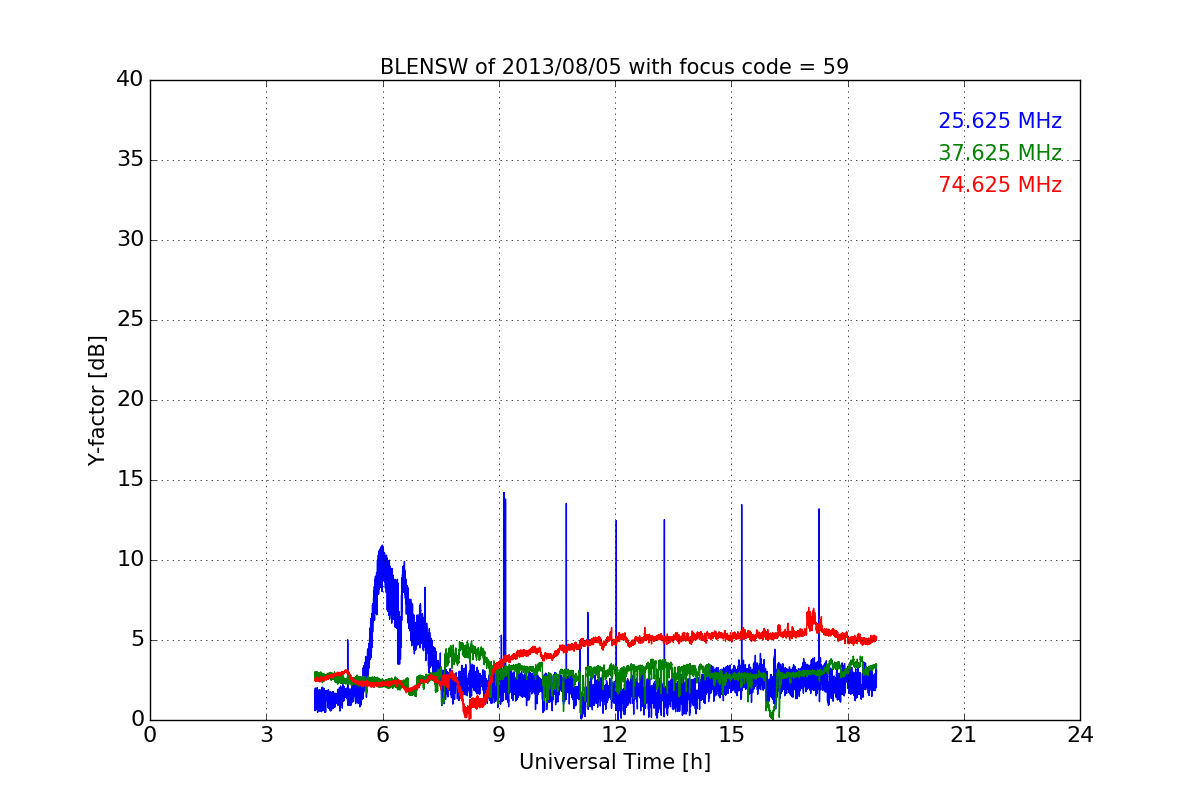Click x-axis tick label '9'
The image size is (1200, 800).
pos(499,735)
